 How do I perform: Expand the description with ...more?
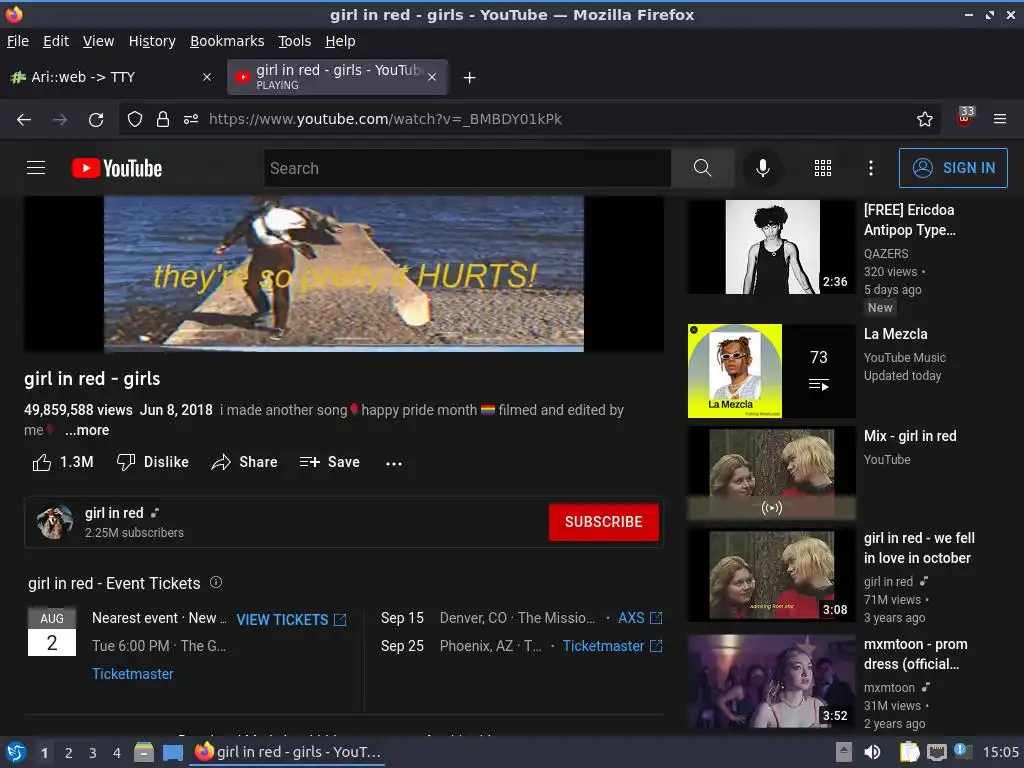tap(87, 430)
